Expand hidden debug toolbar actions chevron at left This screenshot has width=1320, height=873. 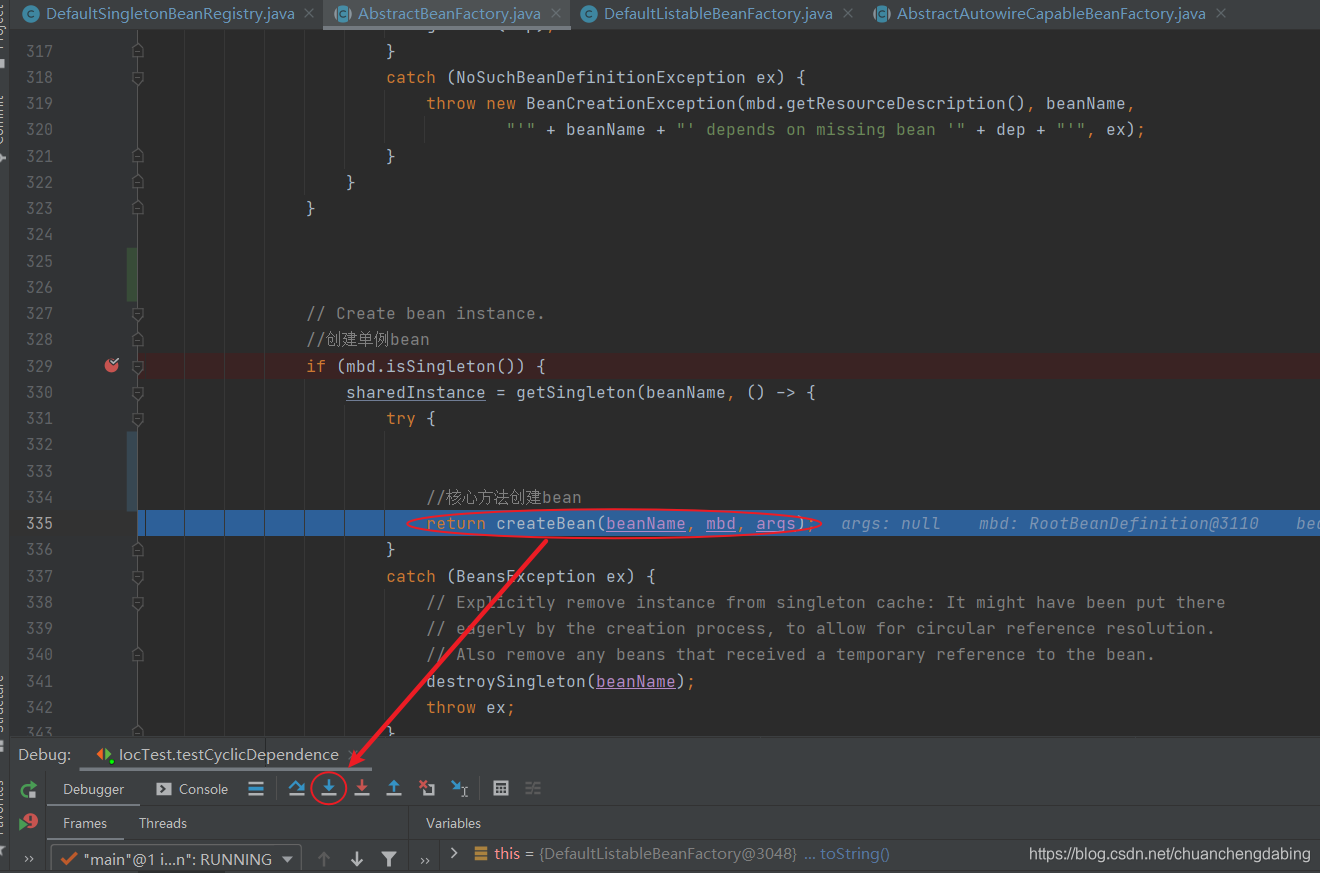coord(28,859)
